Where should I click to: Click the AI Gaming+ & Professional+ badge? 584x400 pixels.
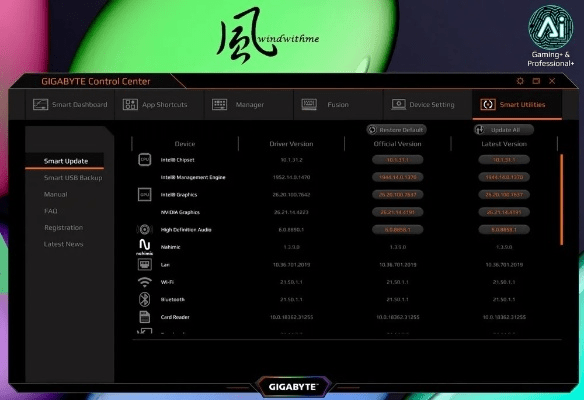click(550, 36)
